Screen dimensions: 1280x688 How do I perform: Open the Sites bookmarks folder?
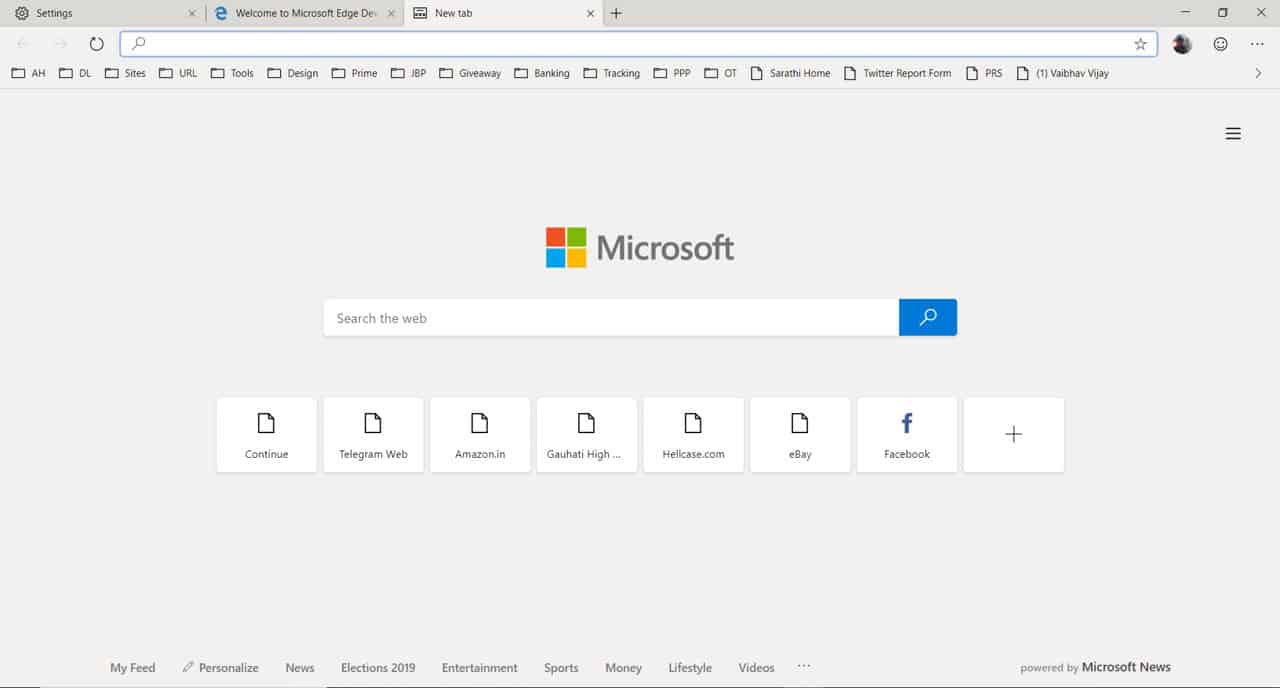pos(125,73)
